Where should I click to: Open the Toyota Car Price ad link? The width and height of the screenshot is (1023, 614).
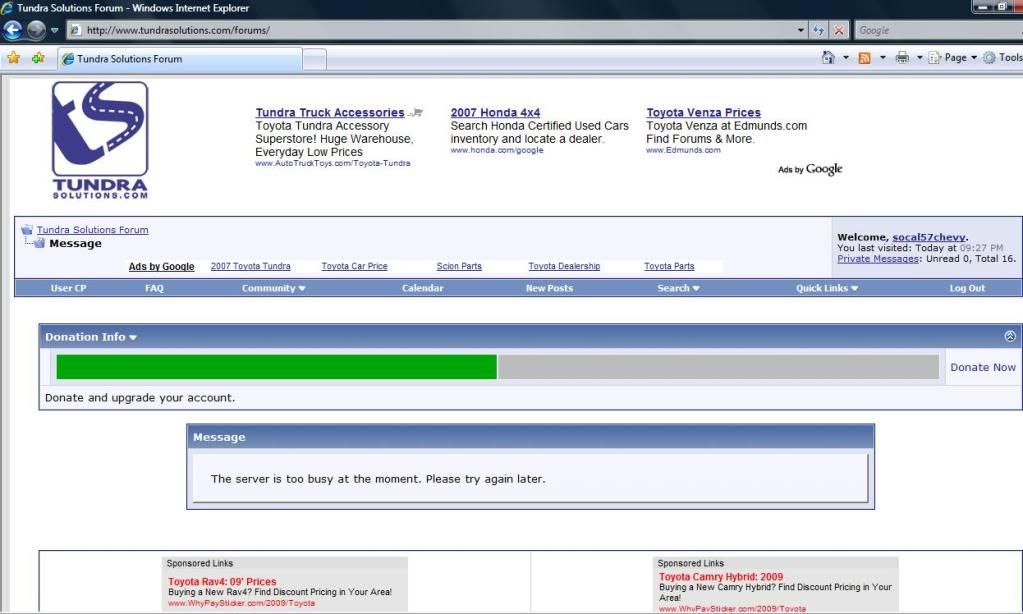click(x=354, y=266)
